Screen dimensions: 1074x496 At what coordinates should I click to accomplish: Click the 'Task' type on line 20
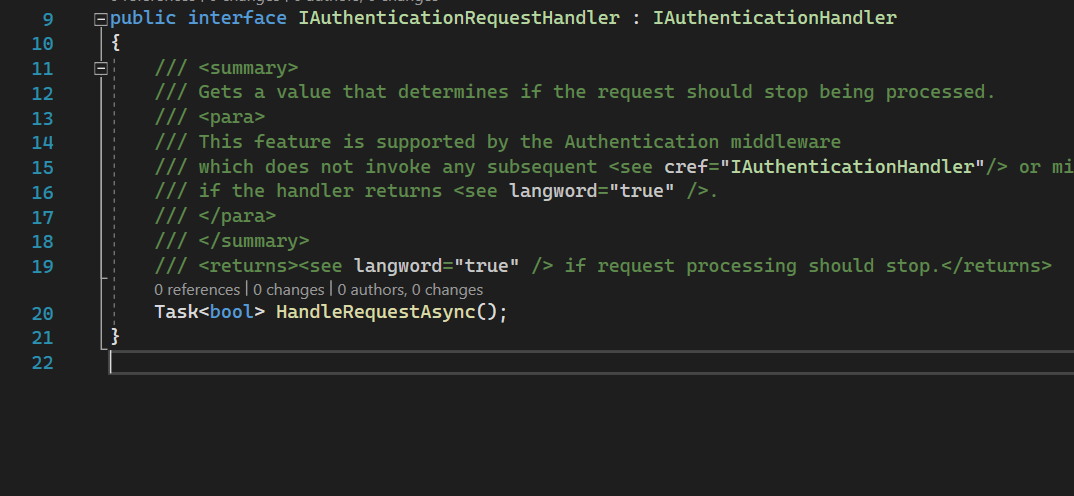click(177, 312)
